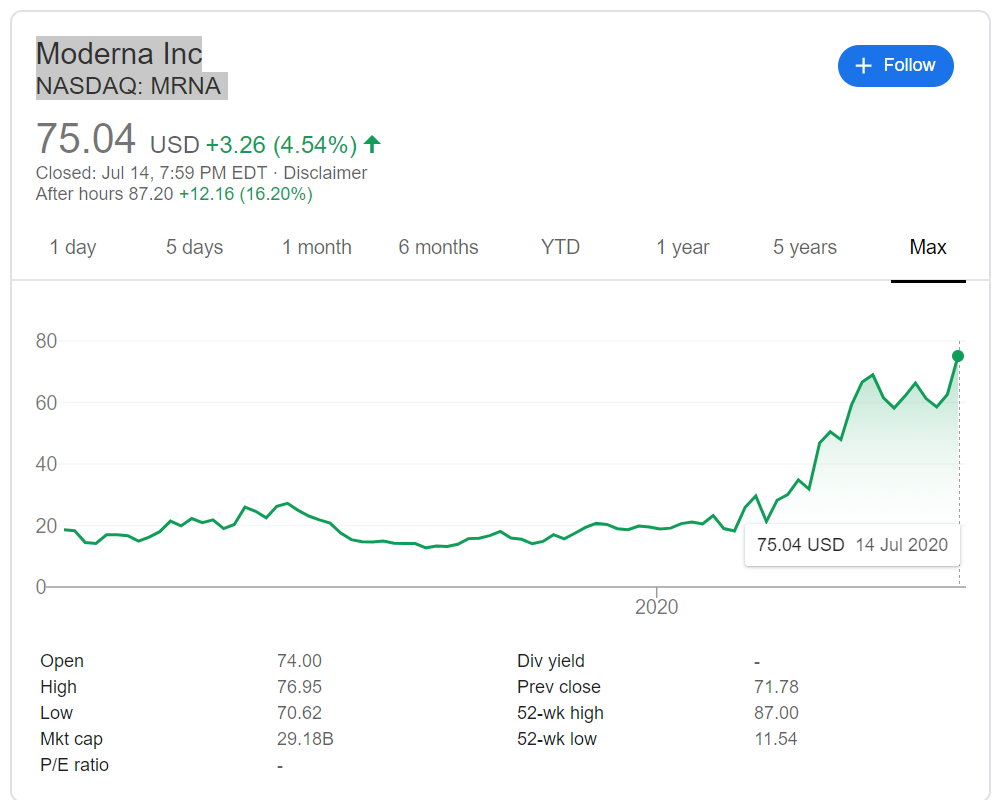Select the 1 day tab
Image resolution: width=999 pixels, height=800 pixels.
(x=73, y=247)
